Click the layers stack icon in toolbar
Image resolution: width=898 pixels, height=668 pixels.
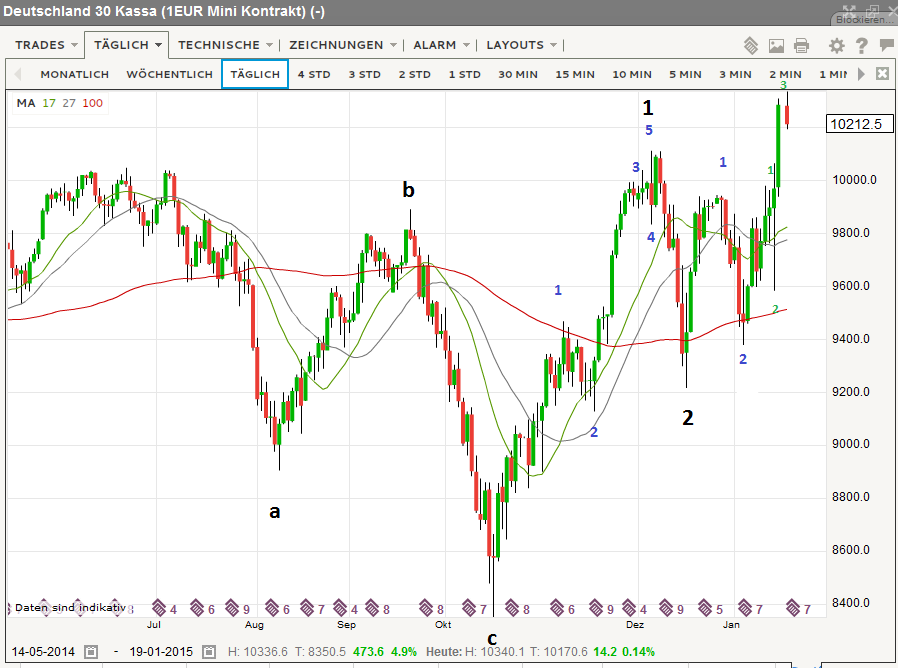coord(751,45)
